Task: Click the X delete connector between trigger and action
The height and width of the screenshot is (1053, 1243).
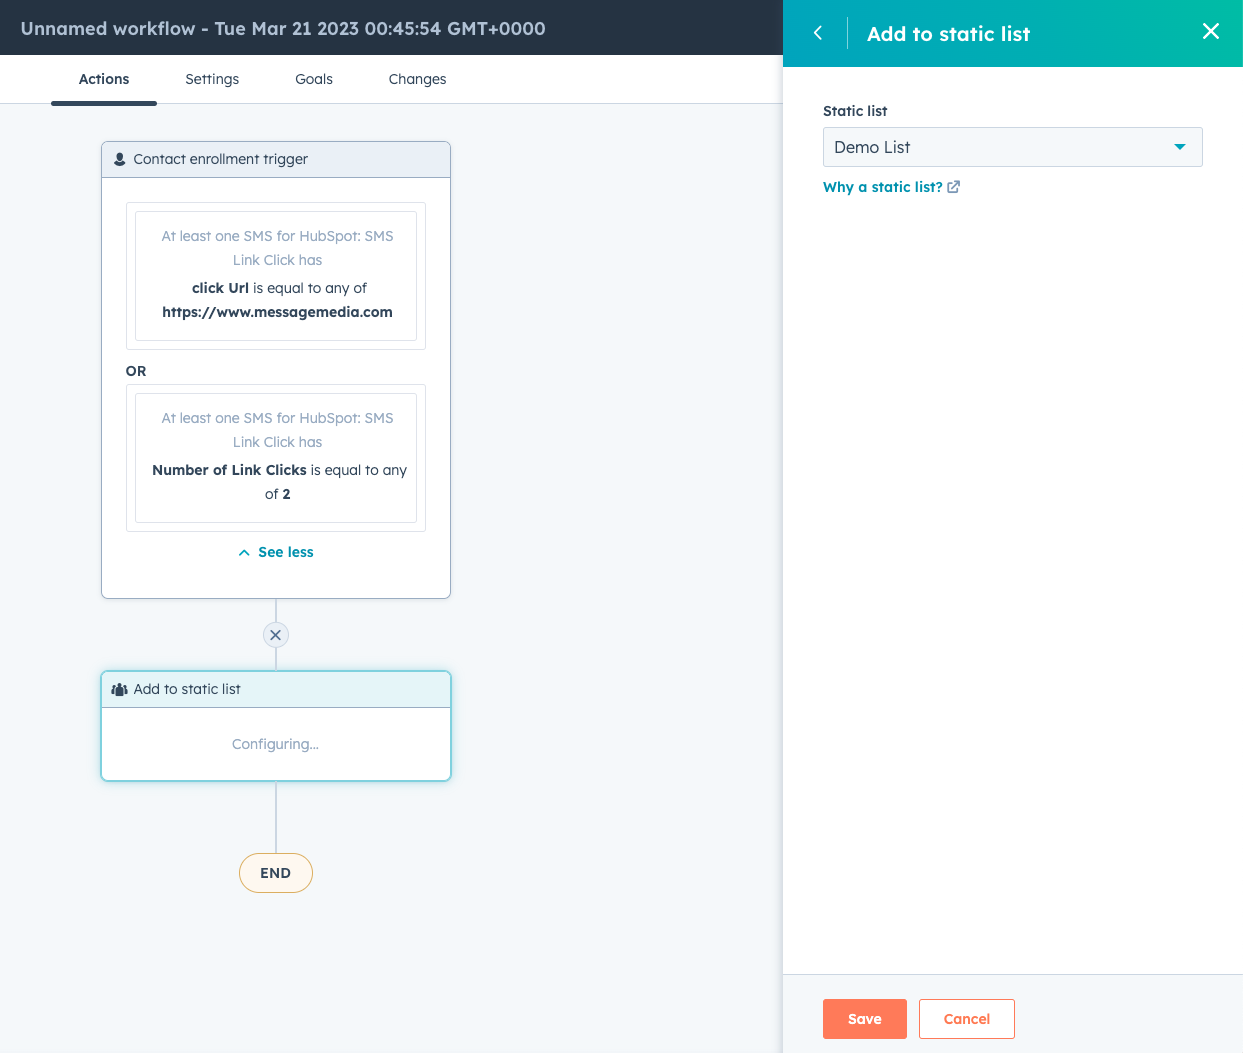Action: [276, 635]
